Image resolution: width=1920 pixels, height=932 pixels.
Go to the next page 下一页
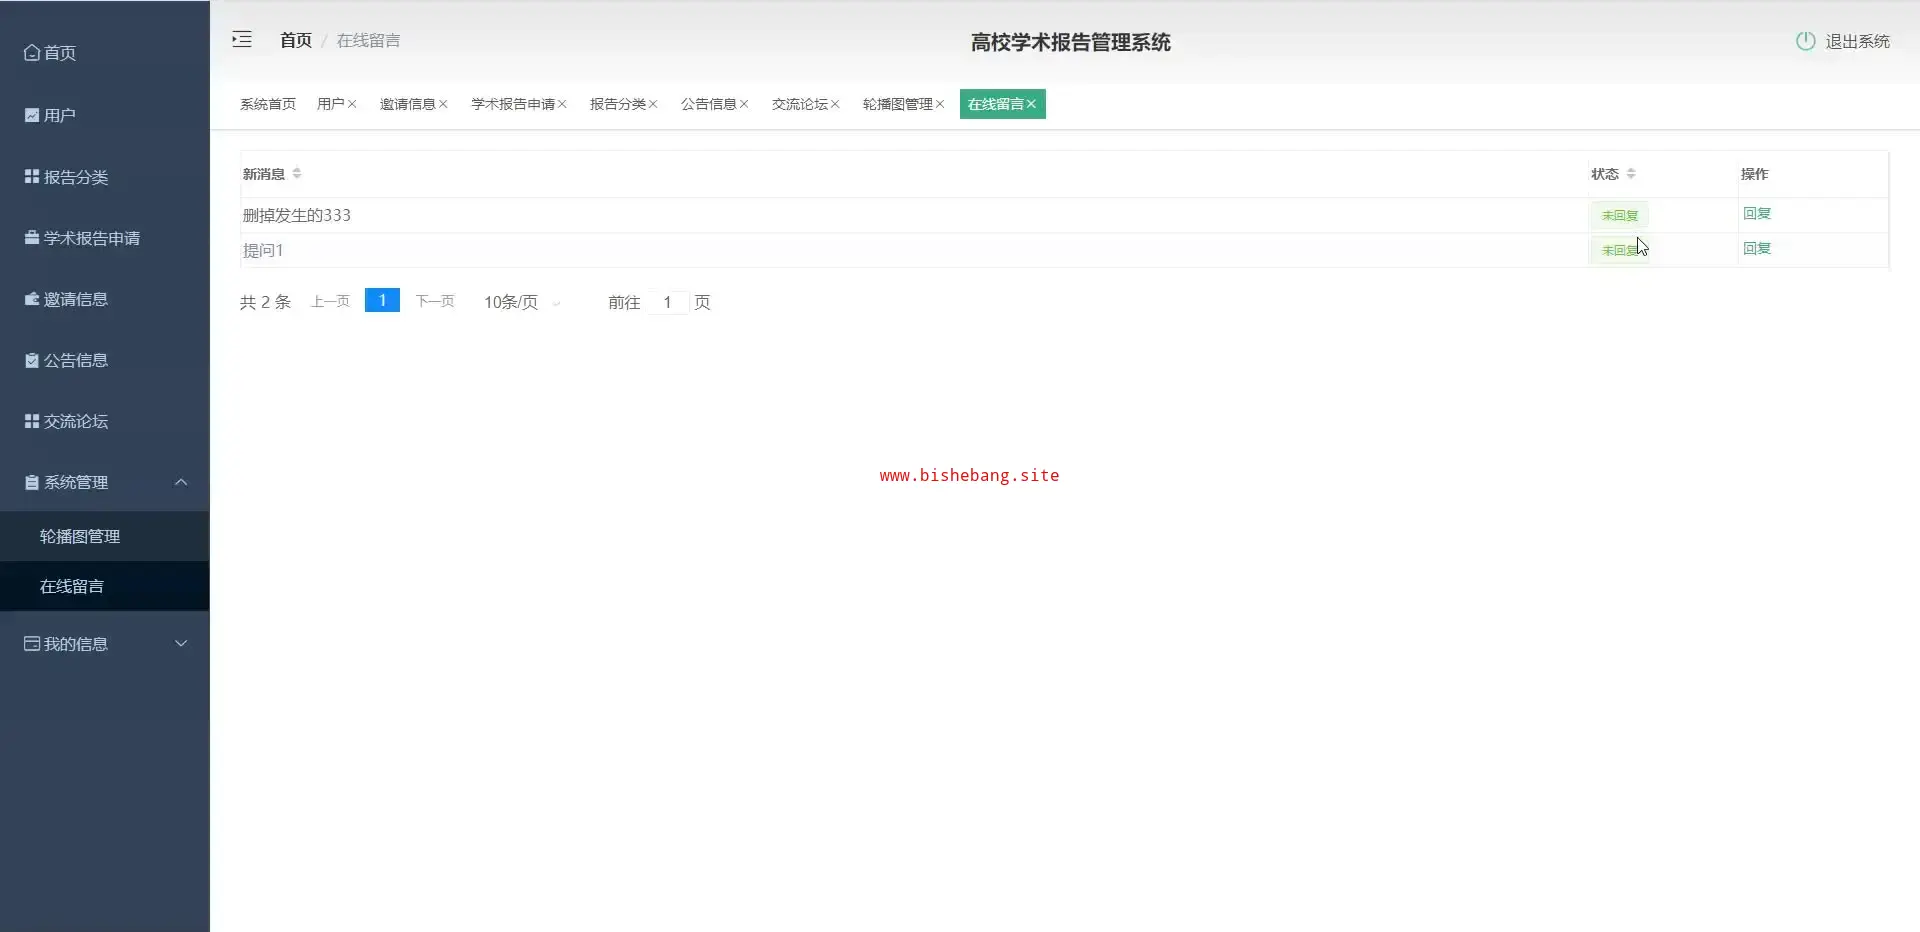pos(435,301)
